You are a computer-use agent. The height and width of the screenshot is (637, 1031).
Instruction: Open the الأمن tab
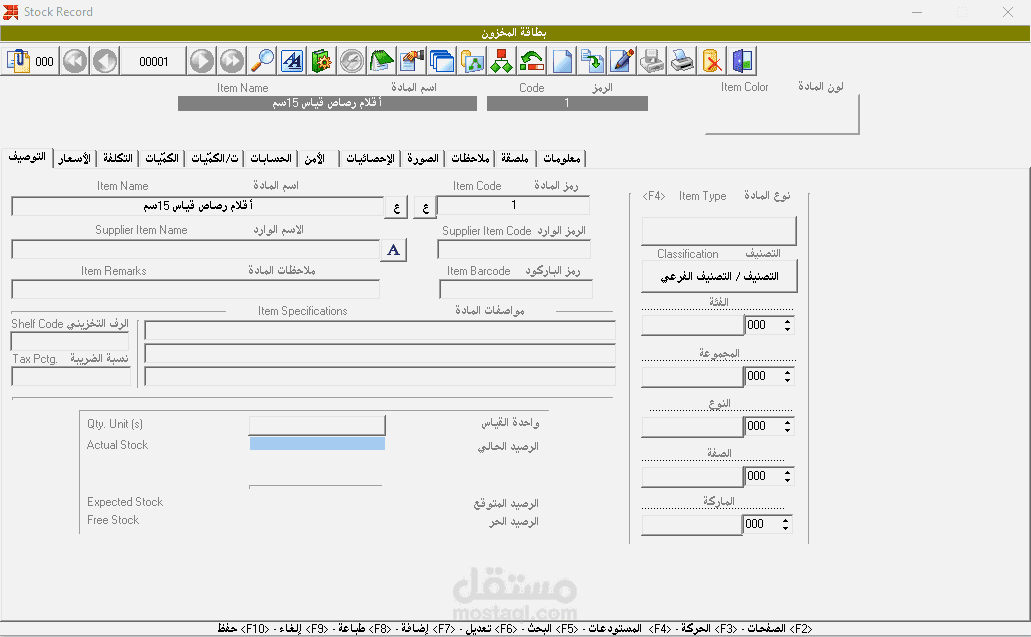[x=318, y=158]
